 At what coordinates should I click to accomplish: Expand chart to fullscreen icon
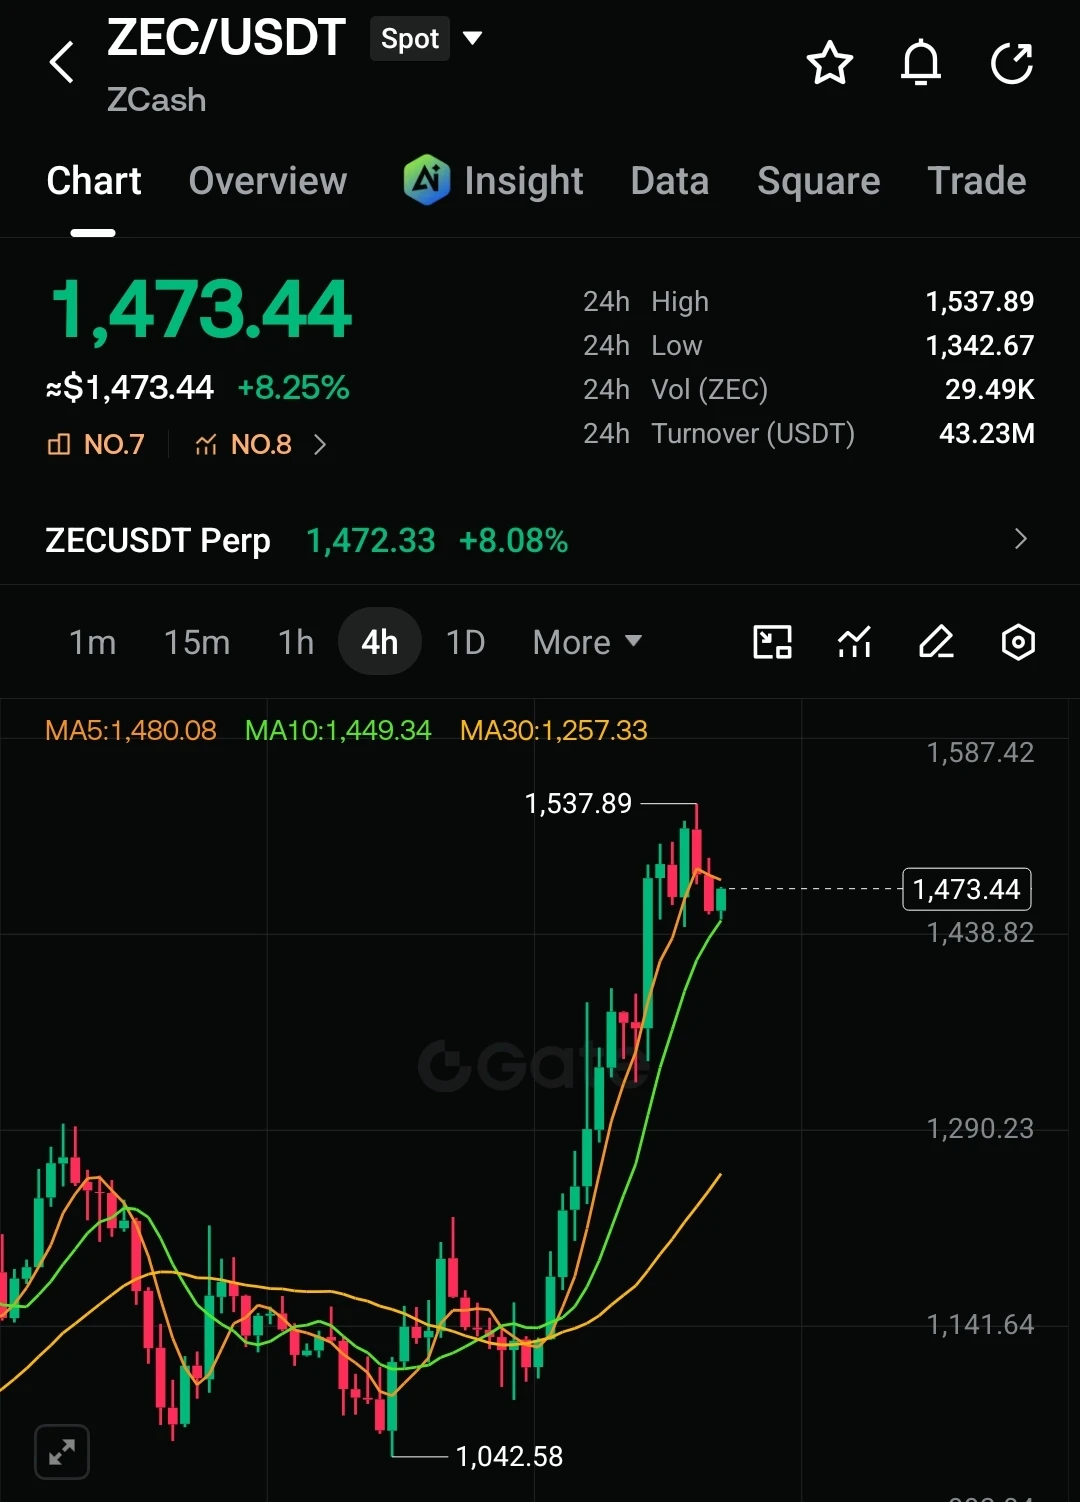point(62,1452)
